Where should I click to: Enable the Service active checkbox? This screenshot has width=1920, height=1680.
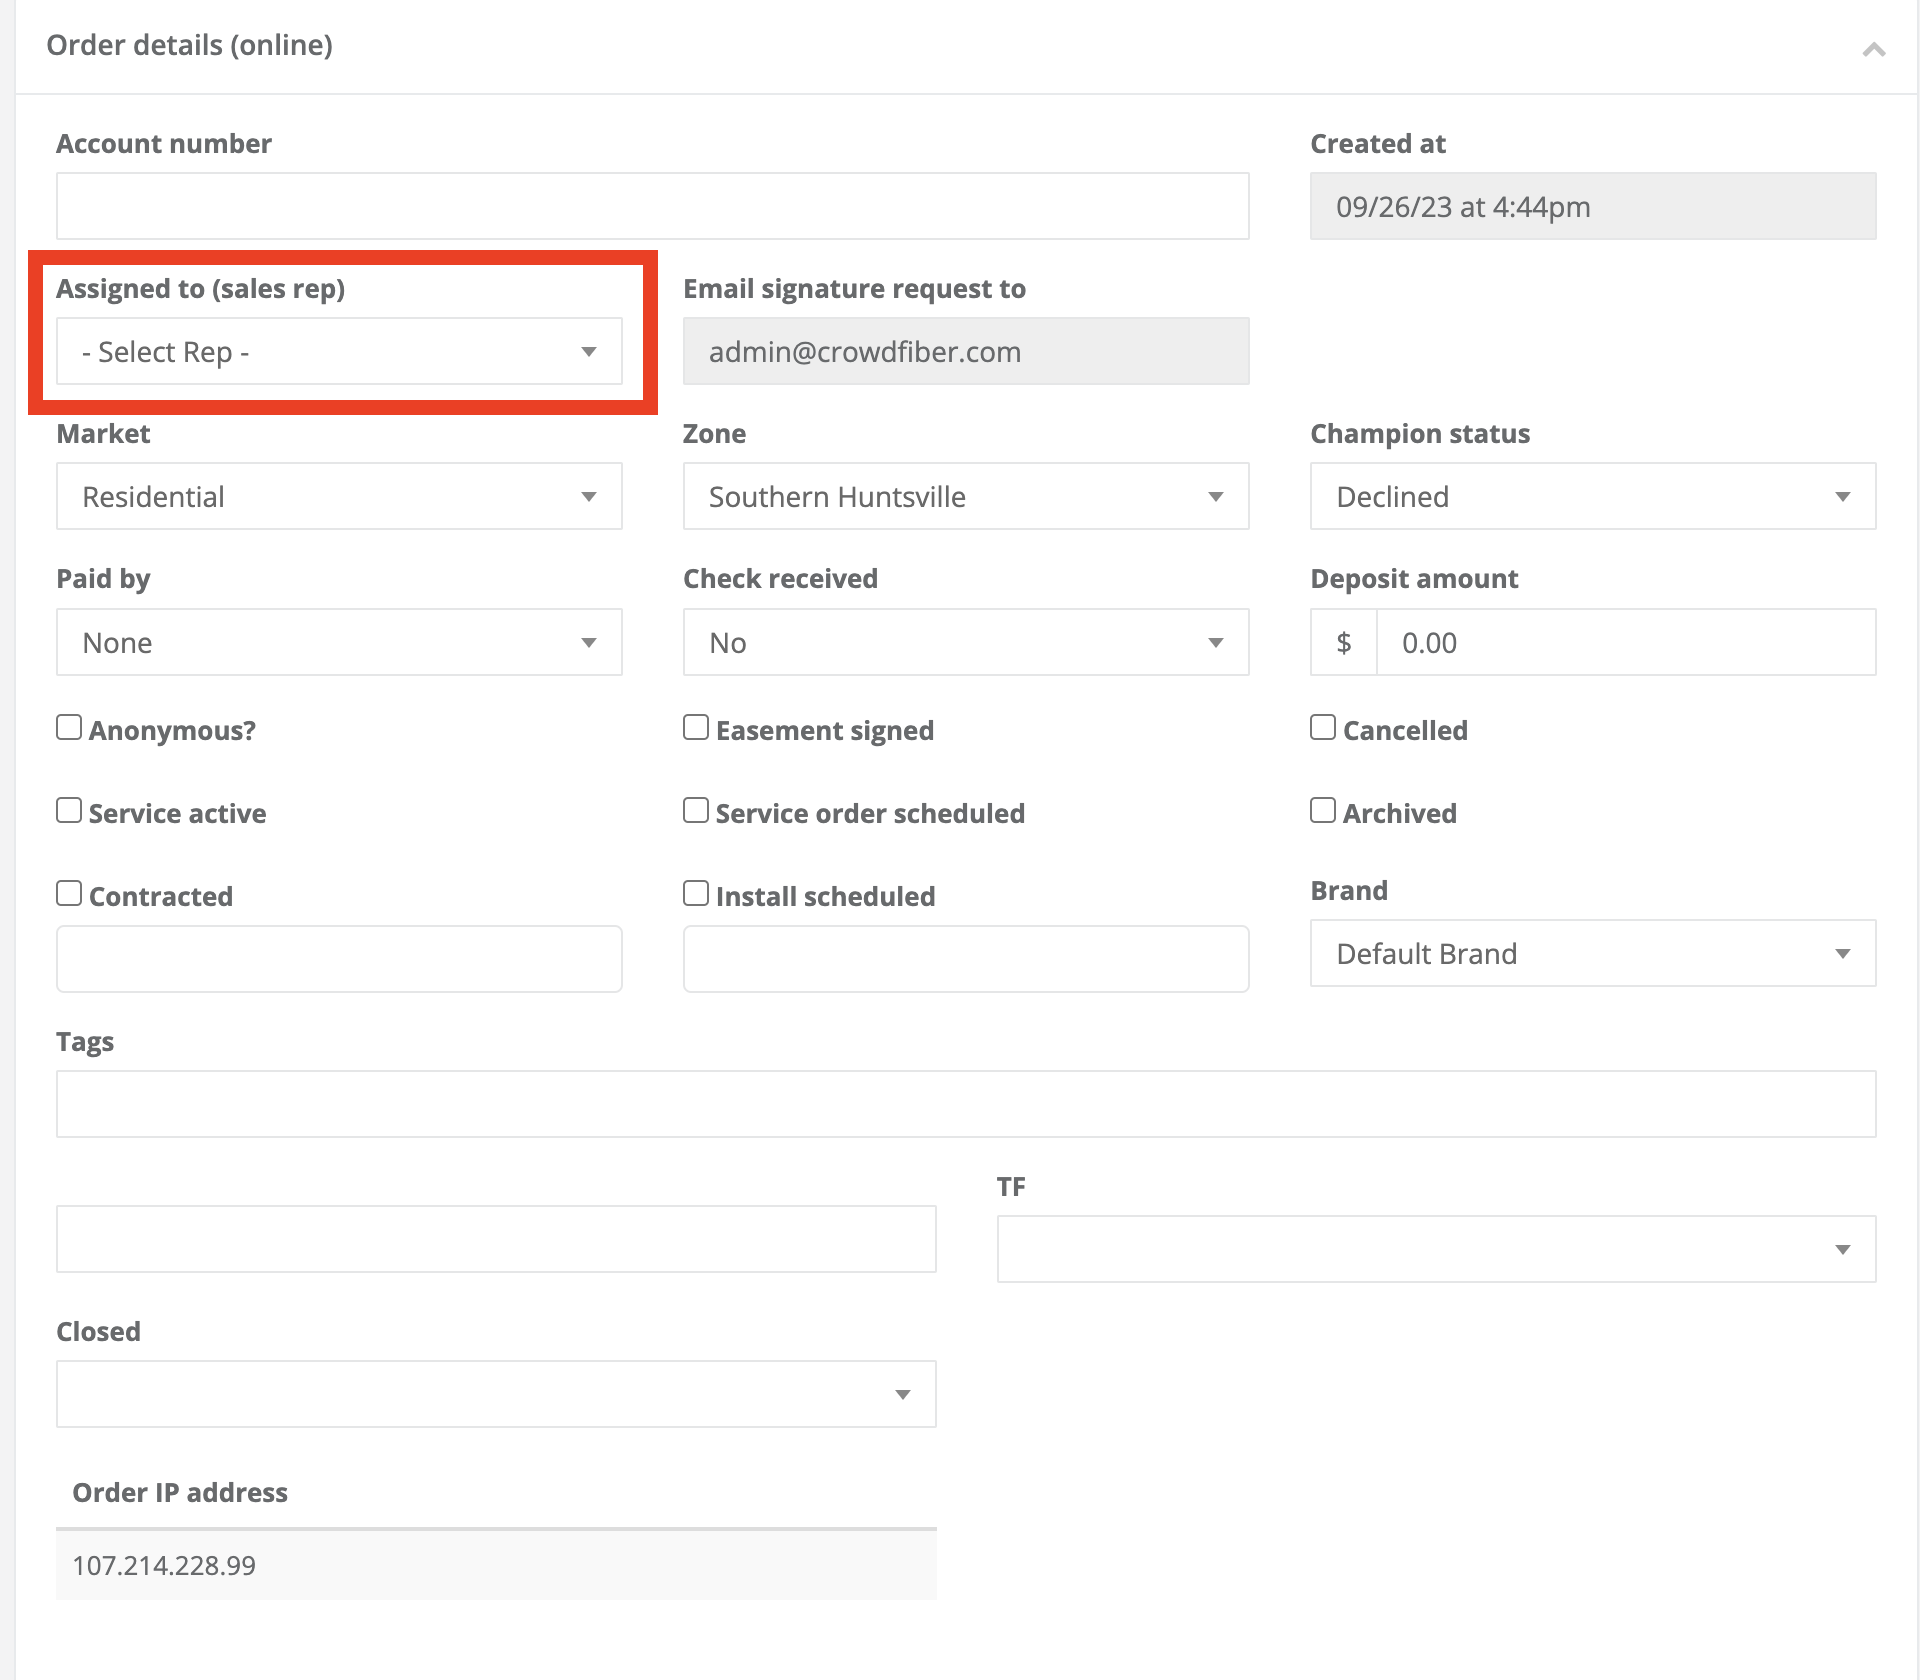[x=69, y=810]
